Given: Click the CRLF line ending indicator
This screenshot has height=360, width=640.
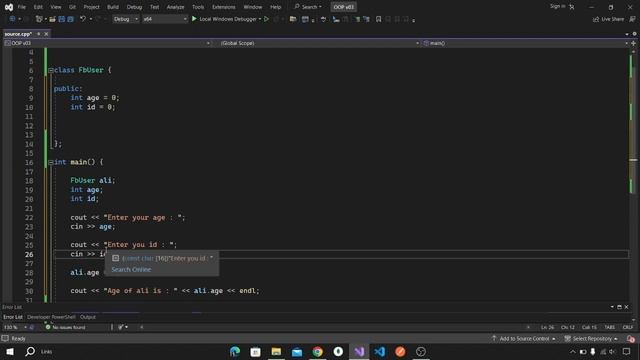Looking at the screenshot, I should pyautogui.click(x=628, y=327).
